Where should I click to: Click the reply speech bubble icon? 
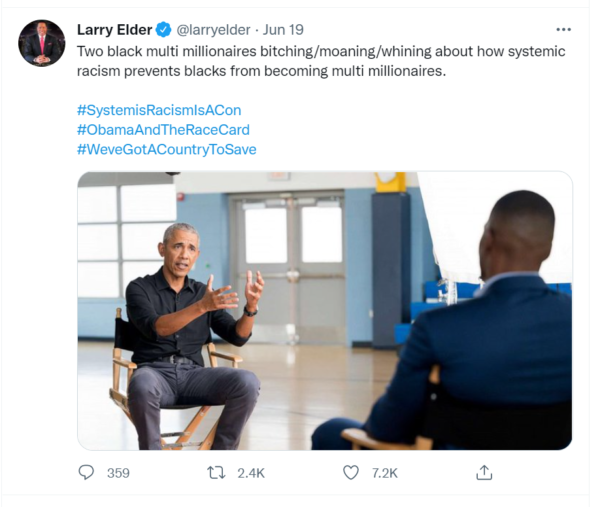[x=87, y=472]
